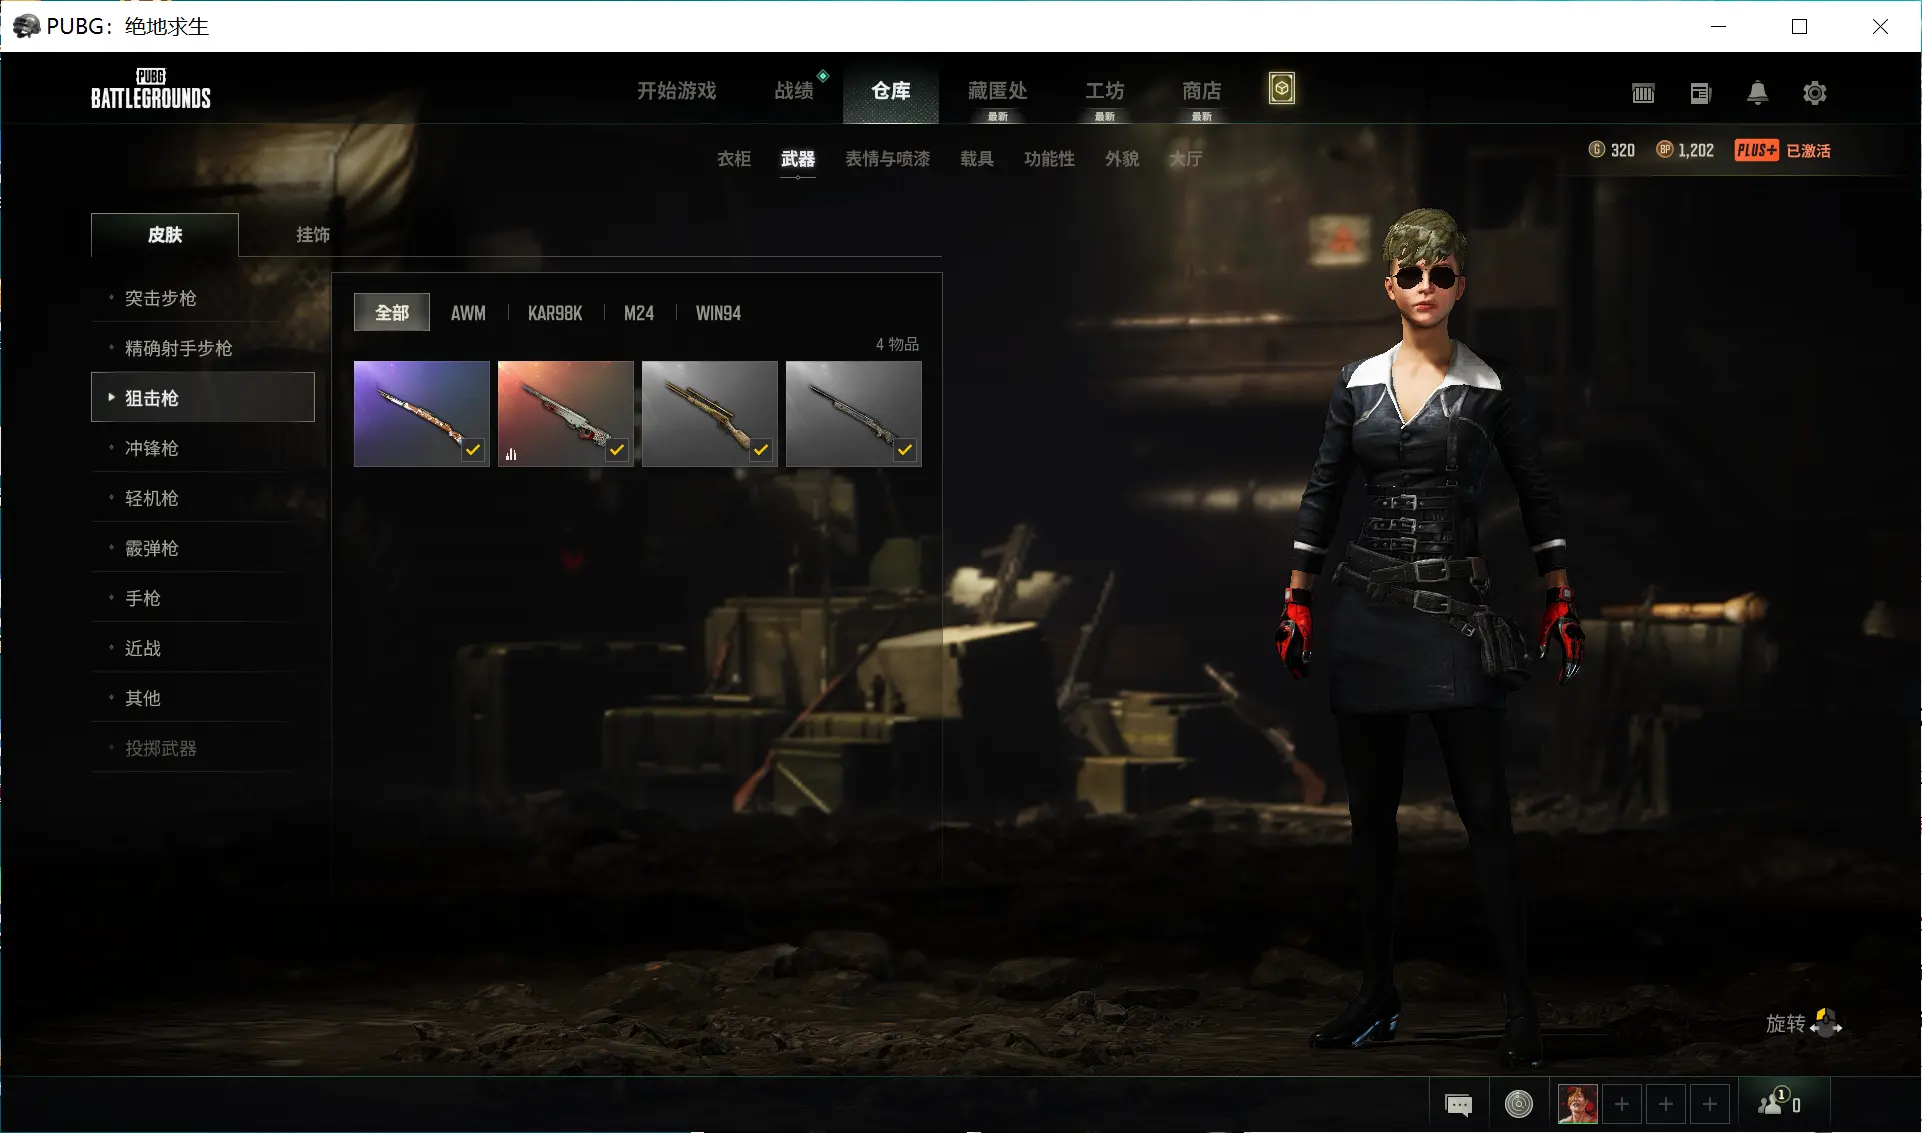Click the 4 物品 item count
Viewport: 1922px width, 1133px height.
point(897,344)
